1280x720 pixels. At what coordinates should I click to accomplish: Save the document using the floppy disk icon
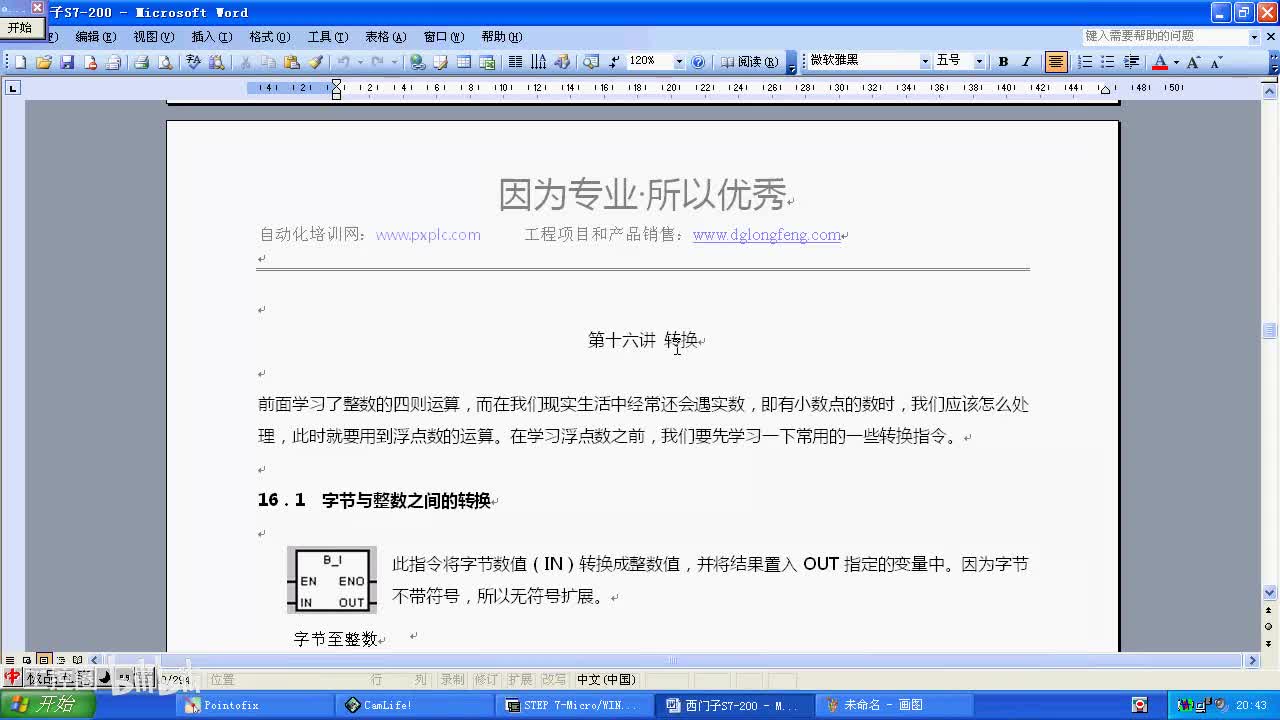point(67,62)
